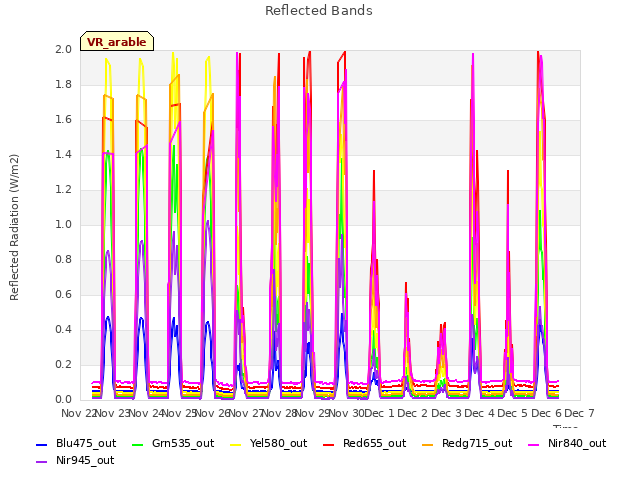
Task: Click the 0.6 y-axis tick label
Action: point(63,295)
